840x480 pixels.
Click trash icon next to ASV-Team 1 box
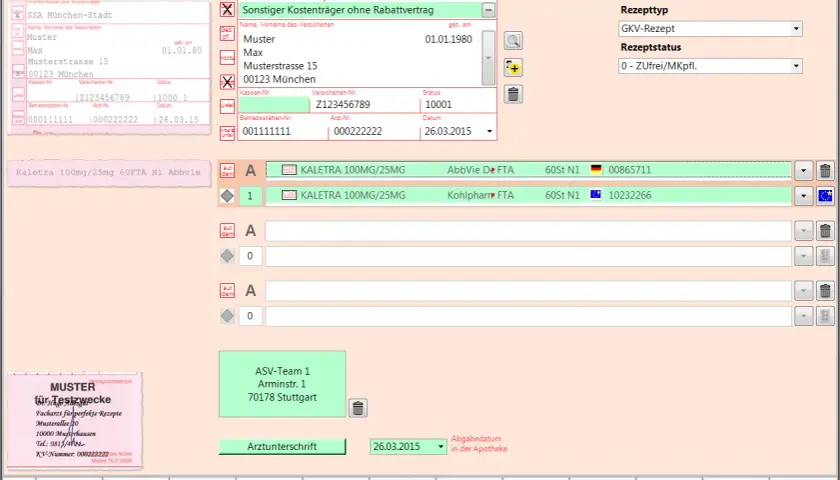[358, 408]
